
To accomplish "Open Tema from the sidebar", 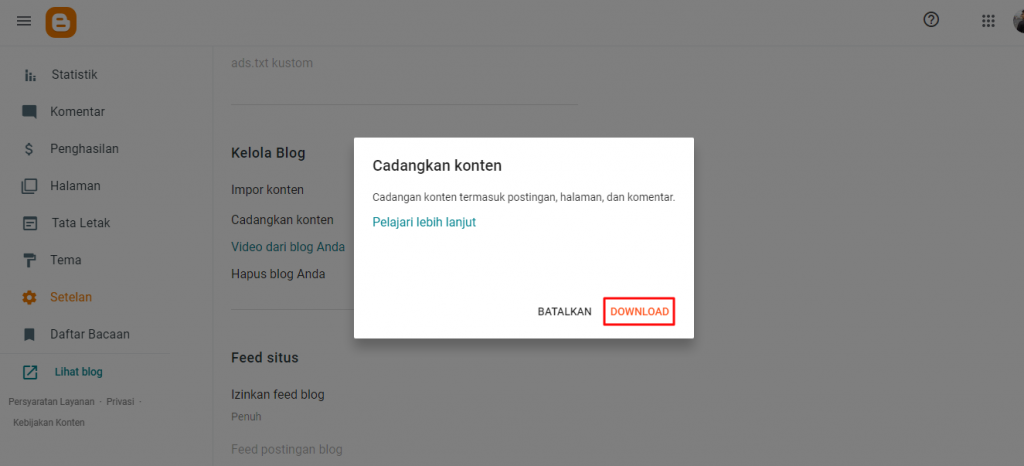I will [x=66, y=260].
